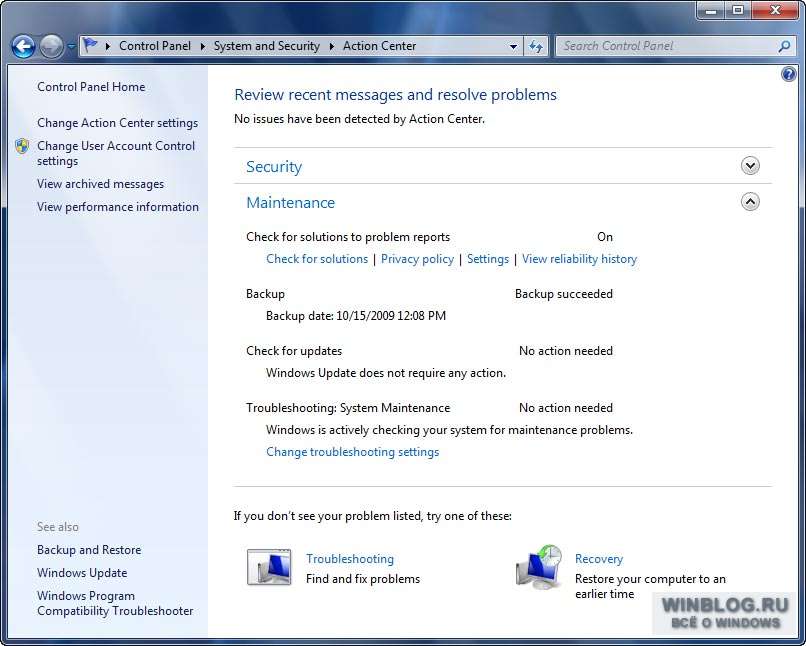
Task: Click System and Security breadcrumb
Action: pos(266,46)
